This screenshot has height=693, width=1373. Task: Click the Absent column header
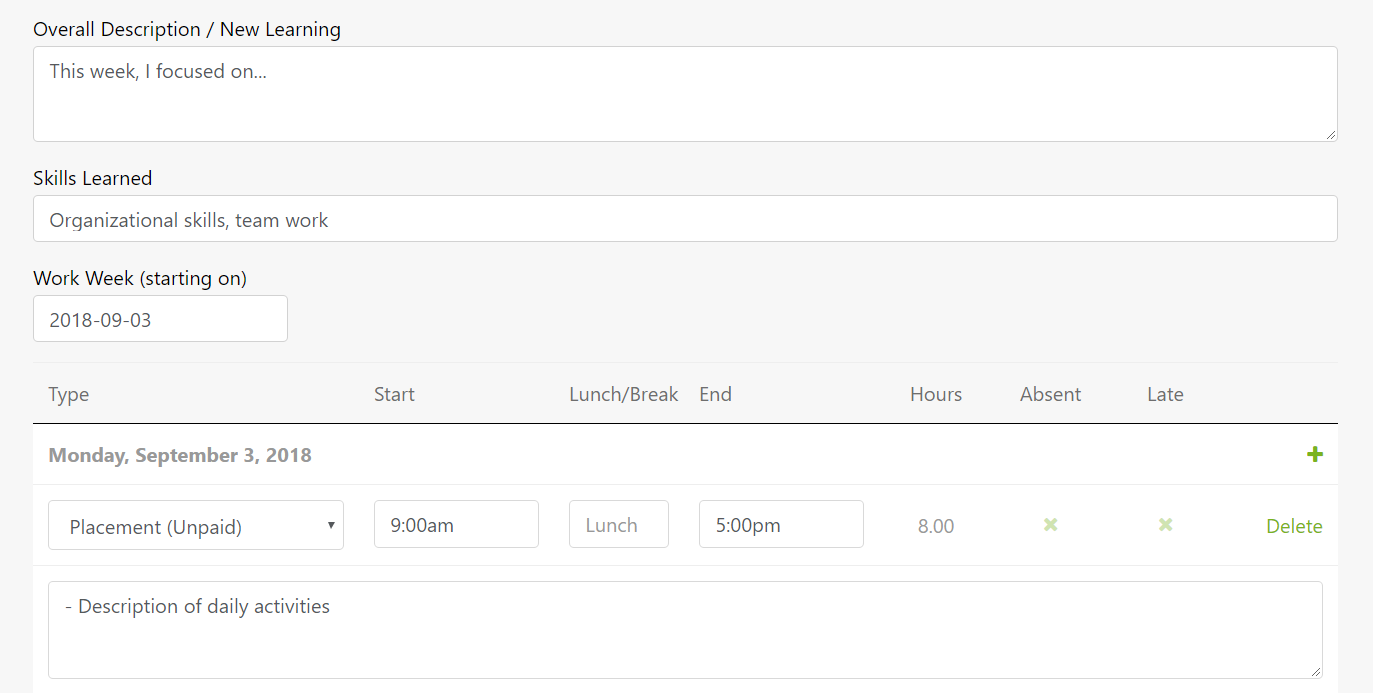click(x=1050, y=394)
